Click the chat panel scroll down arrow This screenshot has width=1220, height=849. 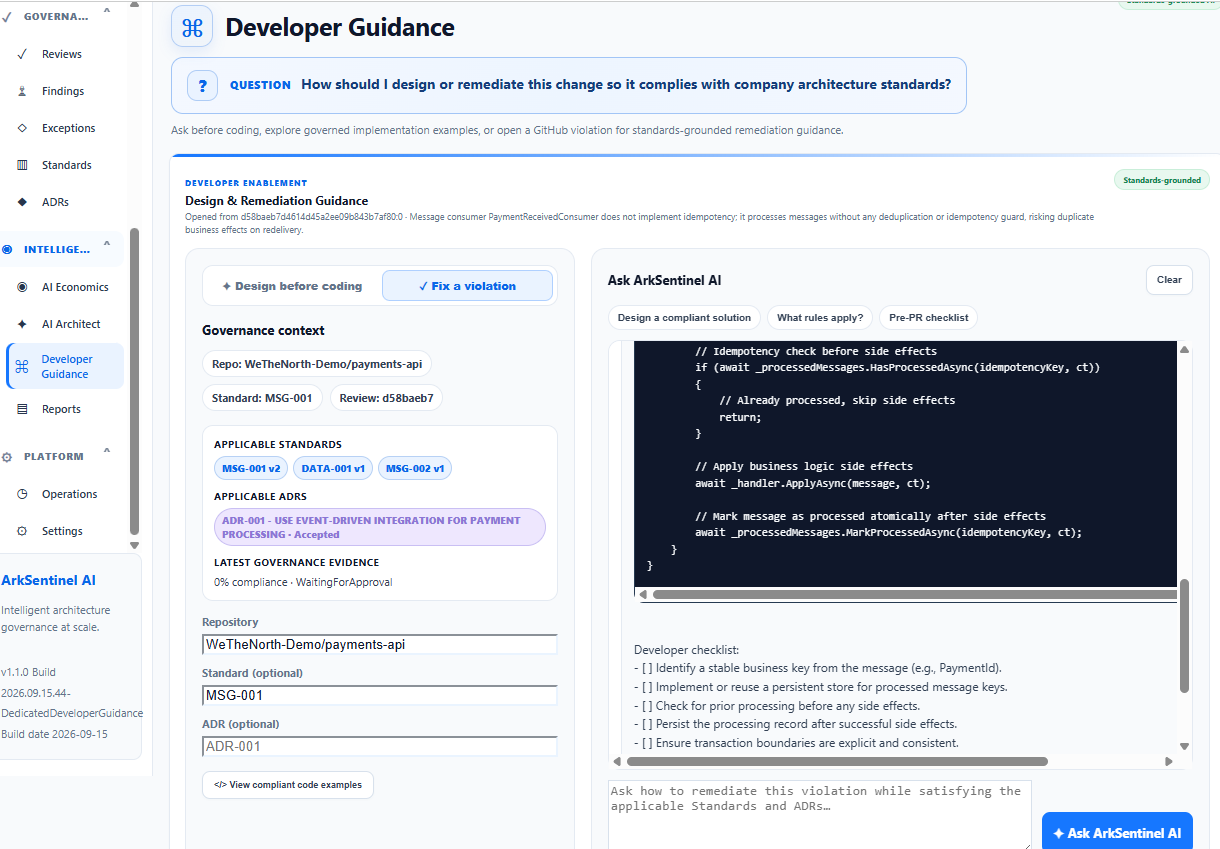coord(1185,746)
